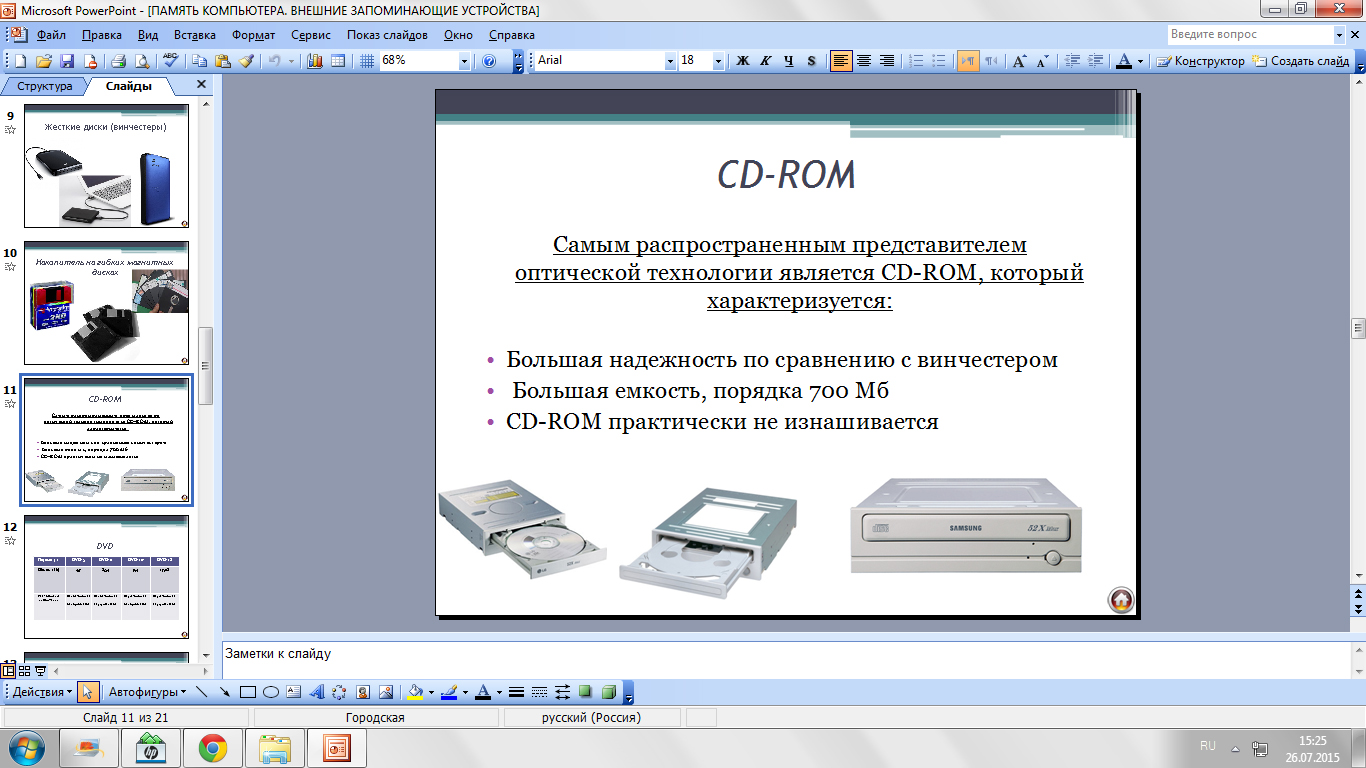Switch to the Структура tab

[45, 86]
